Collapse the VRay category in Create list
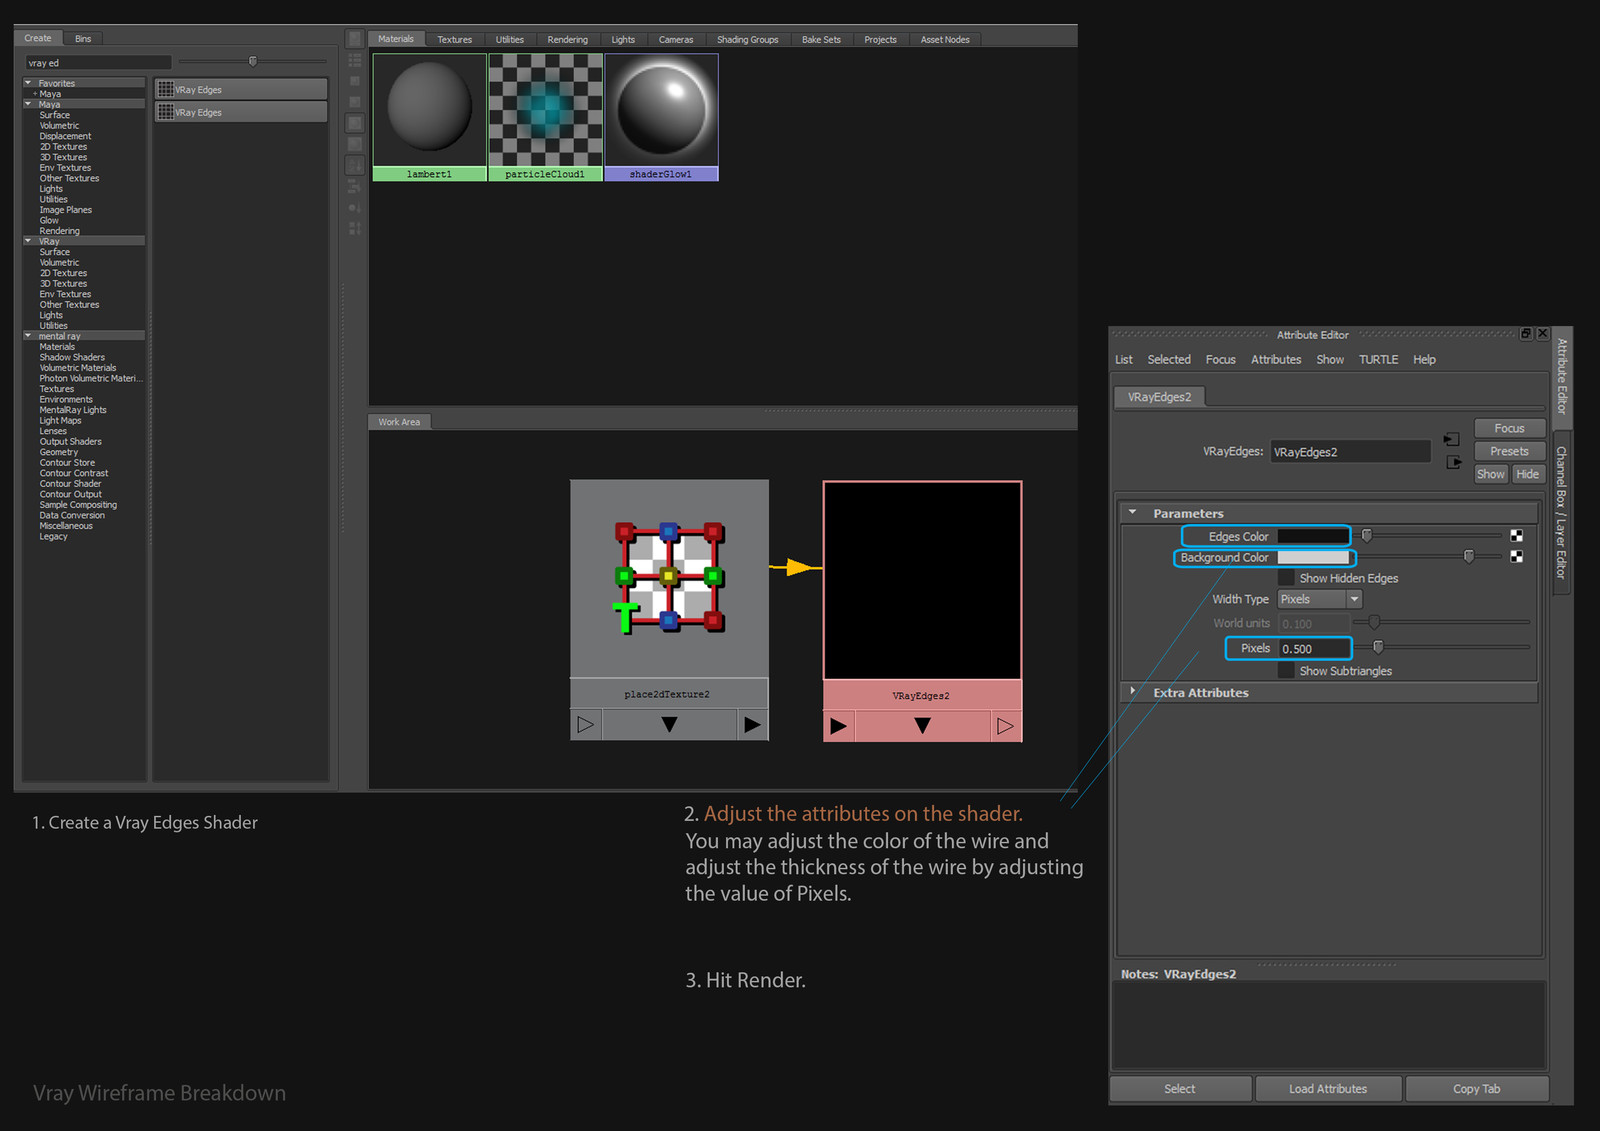Screen dimensions: 1600x1131 pyautogui.click(x=28, y=241)
